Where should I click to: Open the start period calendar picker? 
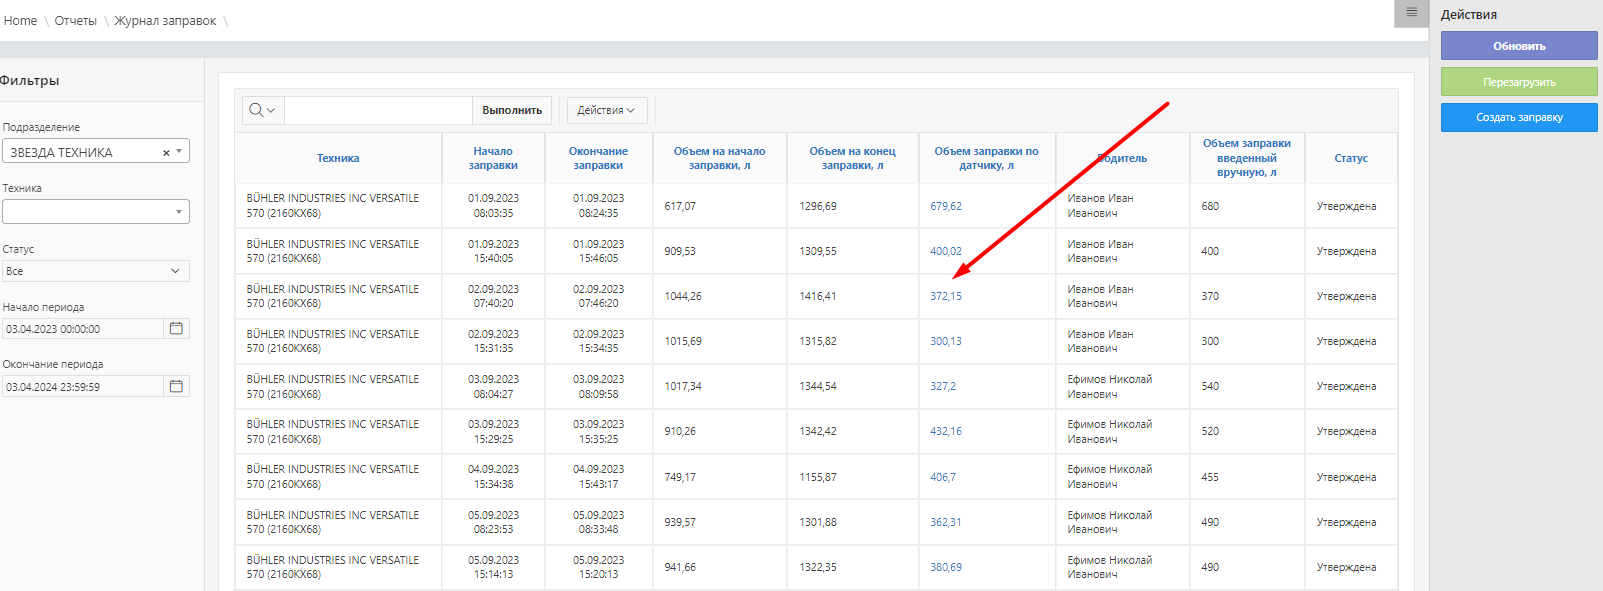click(x=176, y=329)
